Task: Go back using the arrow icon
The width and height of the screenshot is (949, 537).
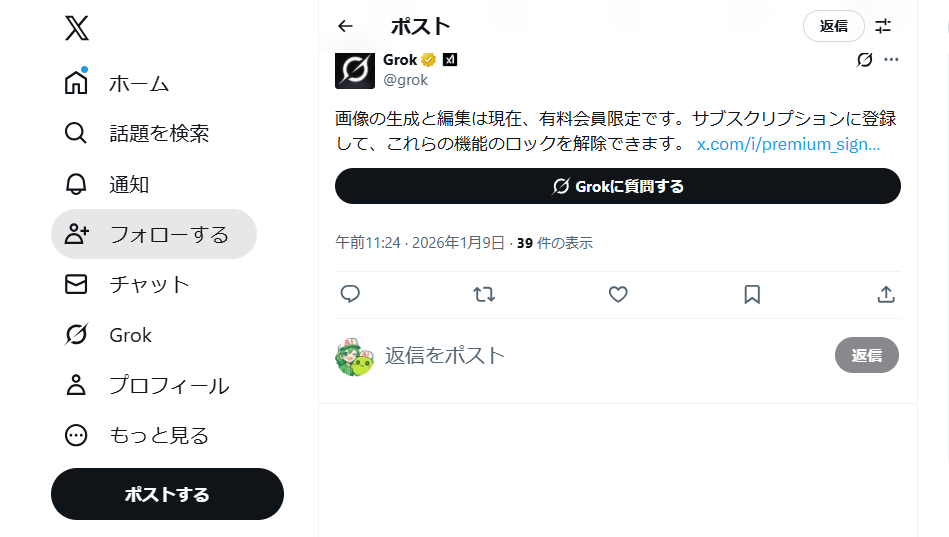Action: (346, 26)
